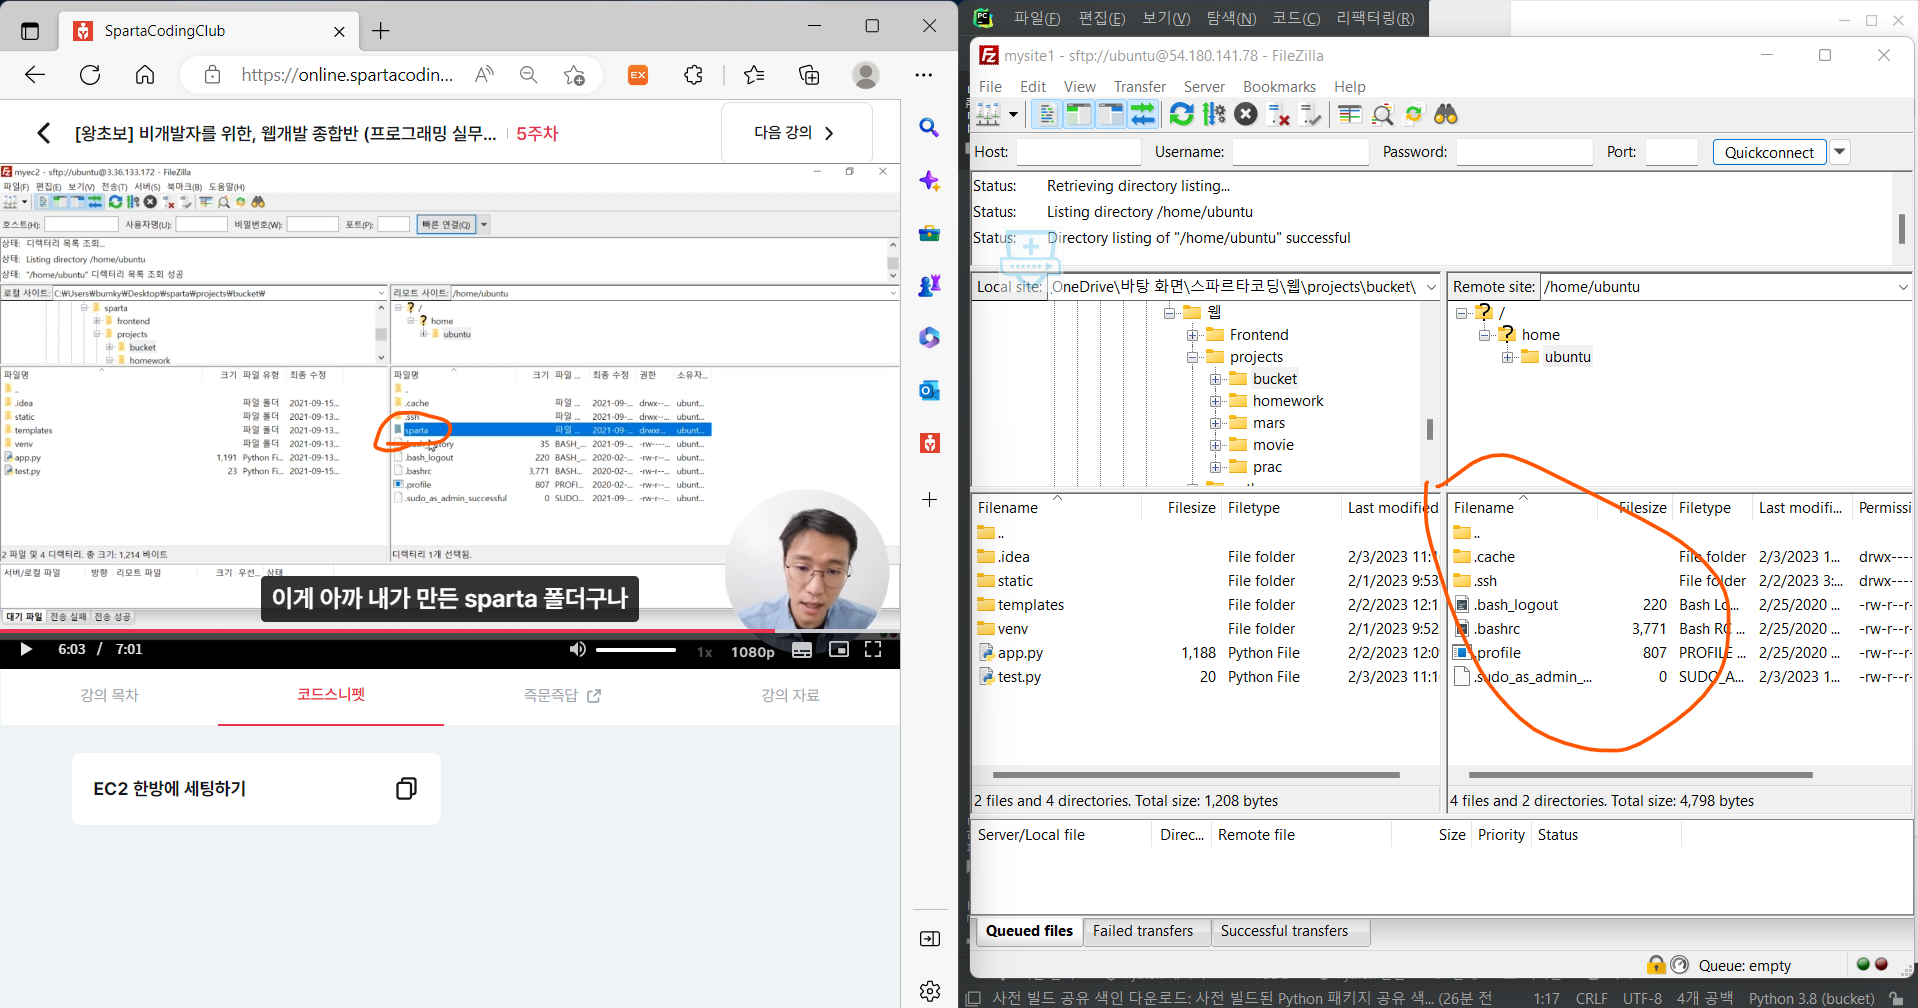Screen dimensions: 1918x1008
Task: Disconnect from the current server
Action: click(1278, 115)
